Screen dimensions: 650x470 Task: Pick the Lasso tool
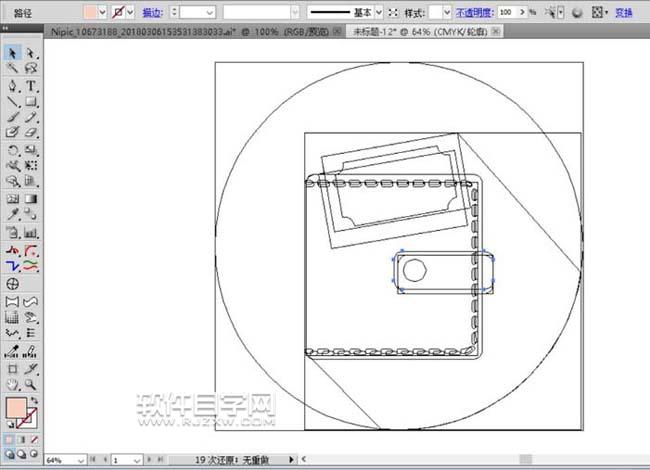click(x=31, y=68)
